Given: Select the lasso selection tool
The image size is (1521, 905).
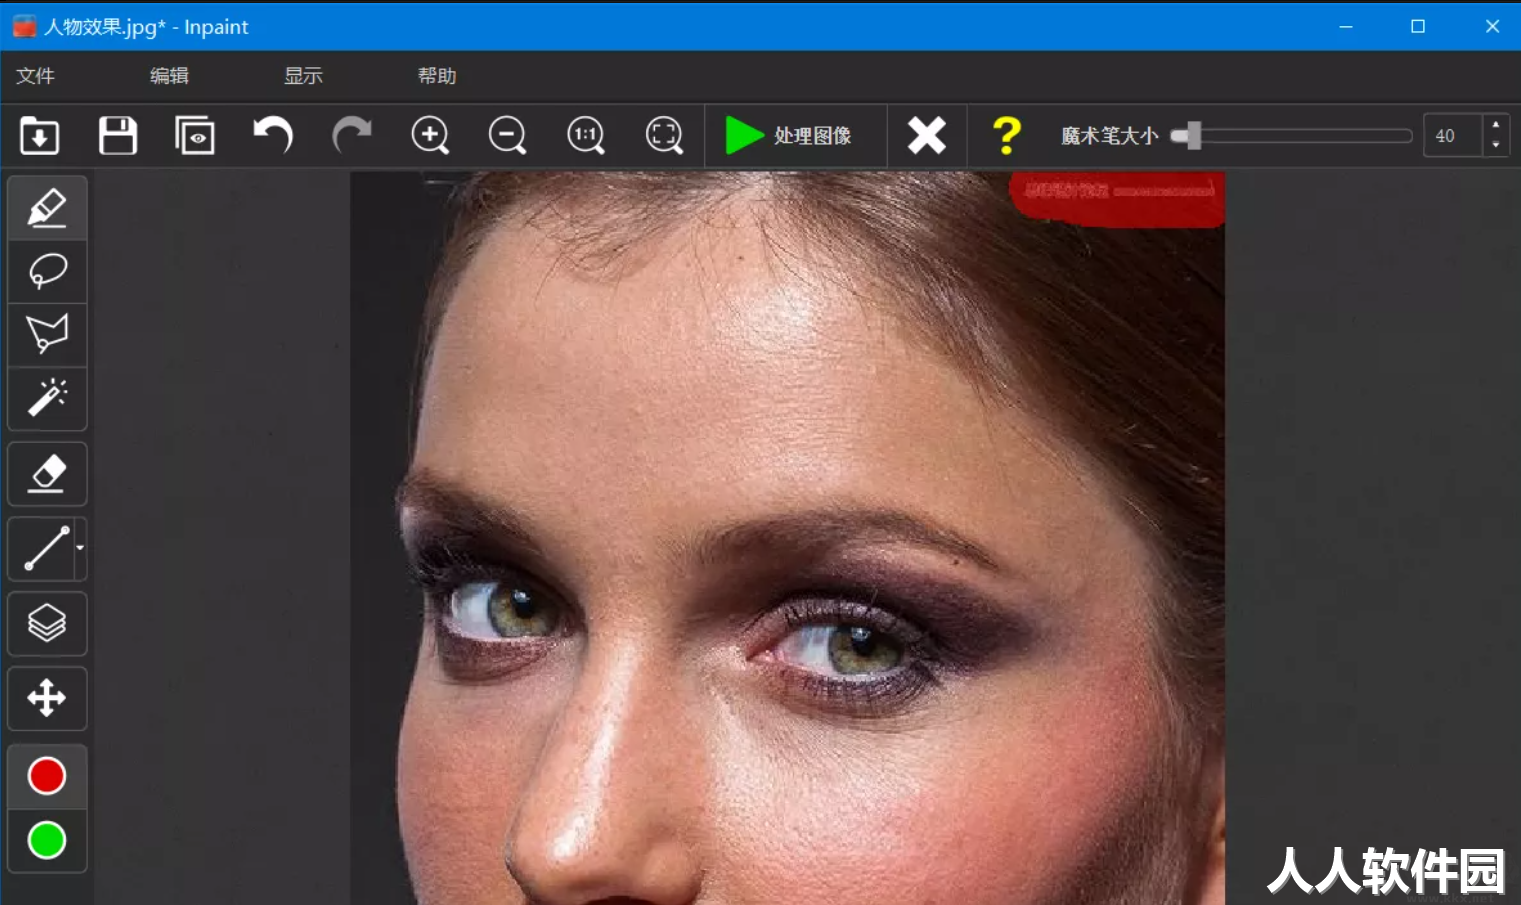Looking at the screenshot, I should (x=47, y=271).
